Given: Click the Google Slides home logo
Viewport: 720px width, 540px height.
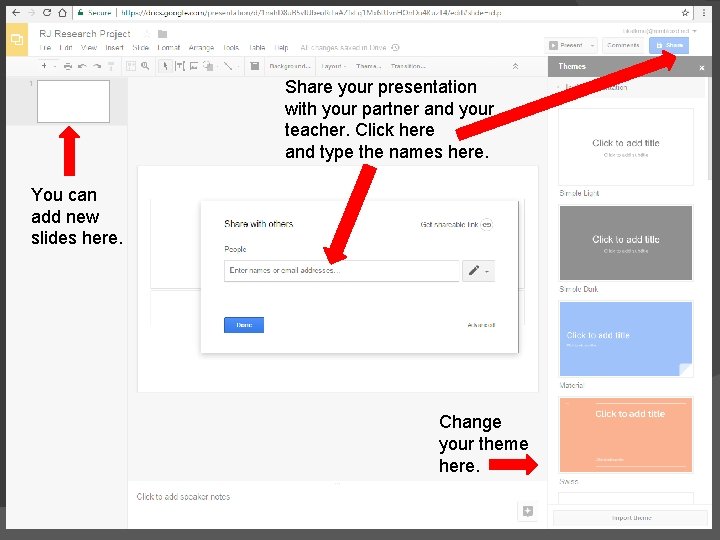Looking at the screenshot, I should pos(17,39).
